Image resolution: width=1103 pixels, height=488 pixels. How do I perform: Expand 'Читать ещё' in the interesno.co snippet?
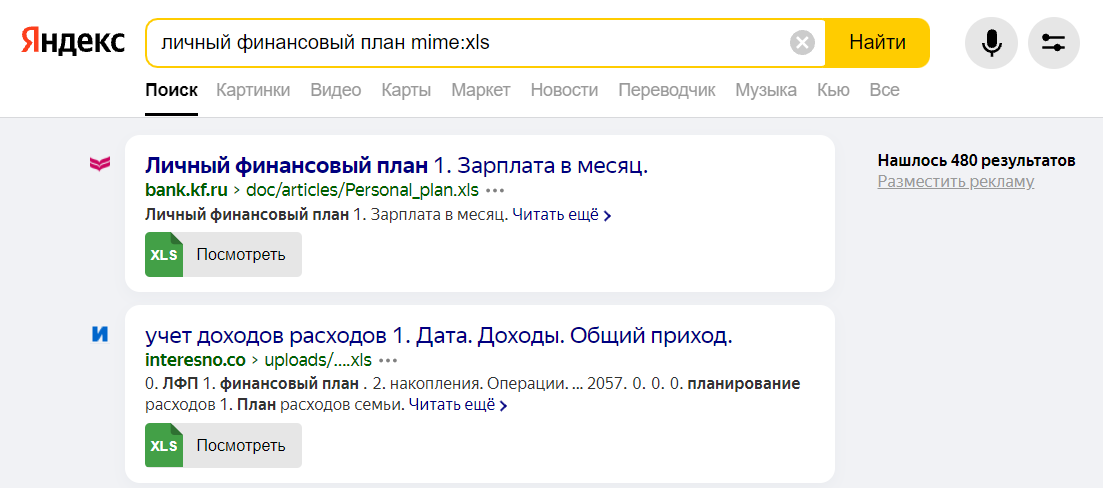coord(458,405)
